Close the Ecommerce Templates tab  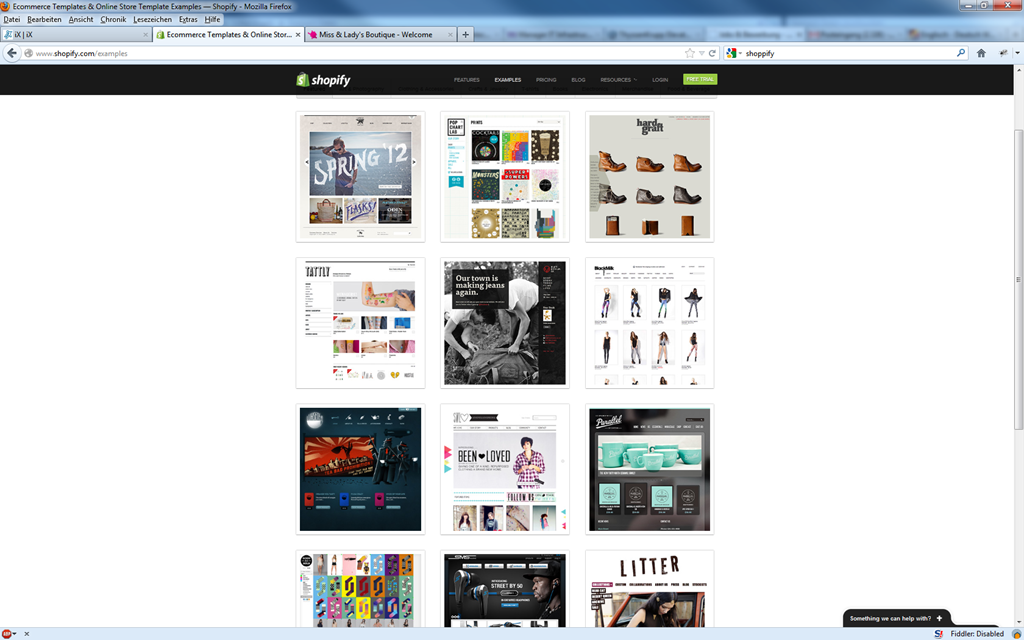tap(298, 35)
